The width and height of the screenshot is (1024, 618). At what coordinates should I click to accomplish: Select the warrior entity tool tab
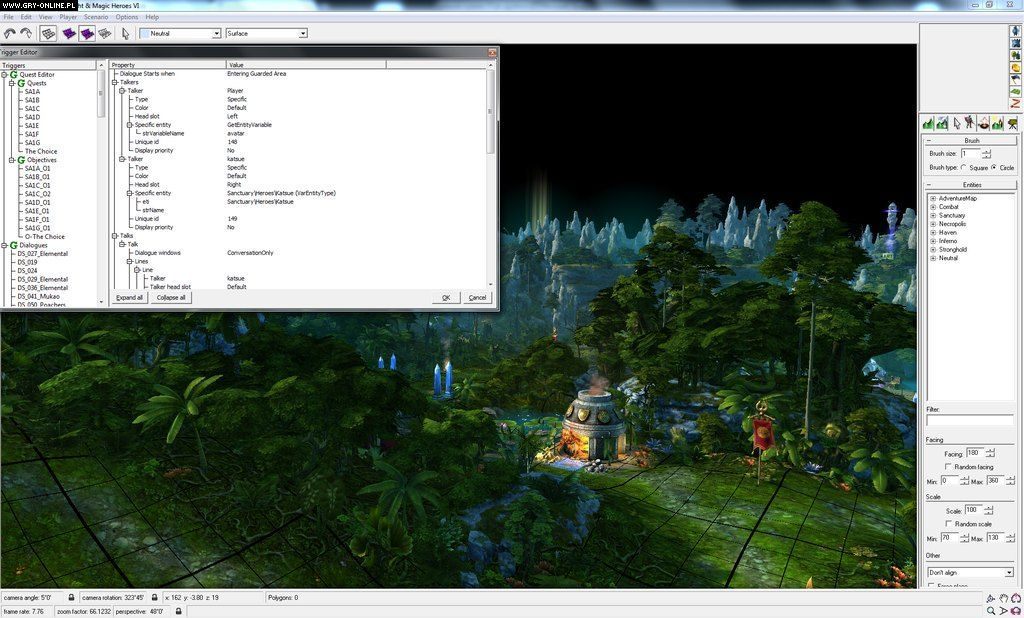coord(969,123)
